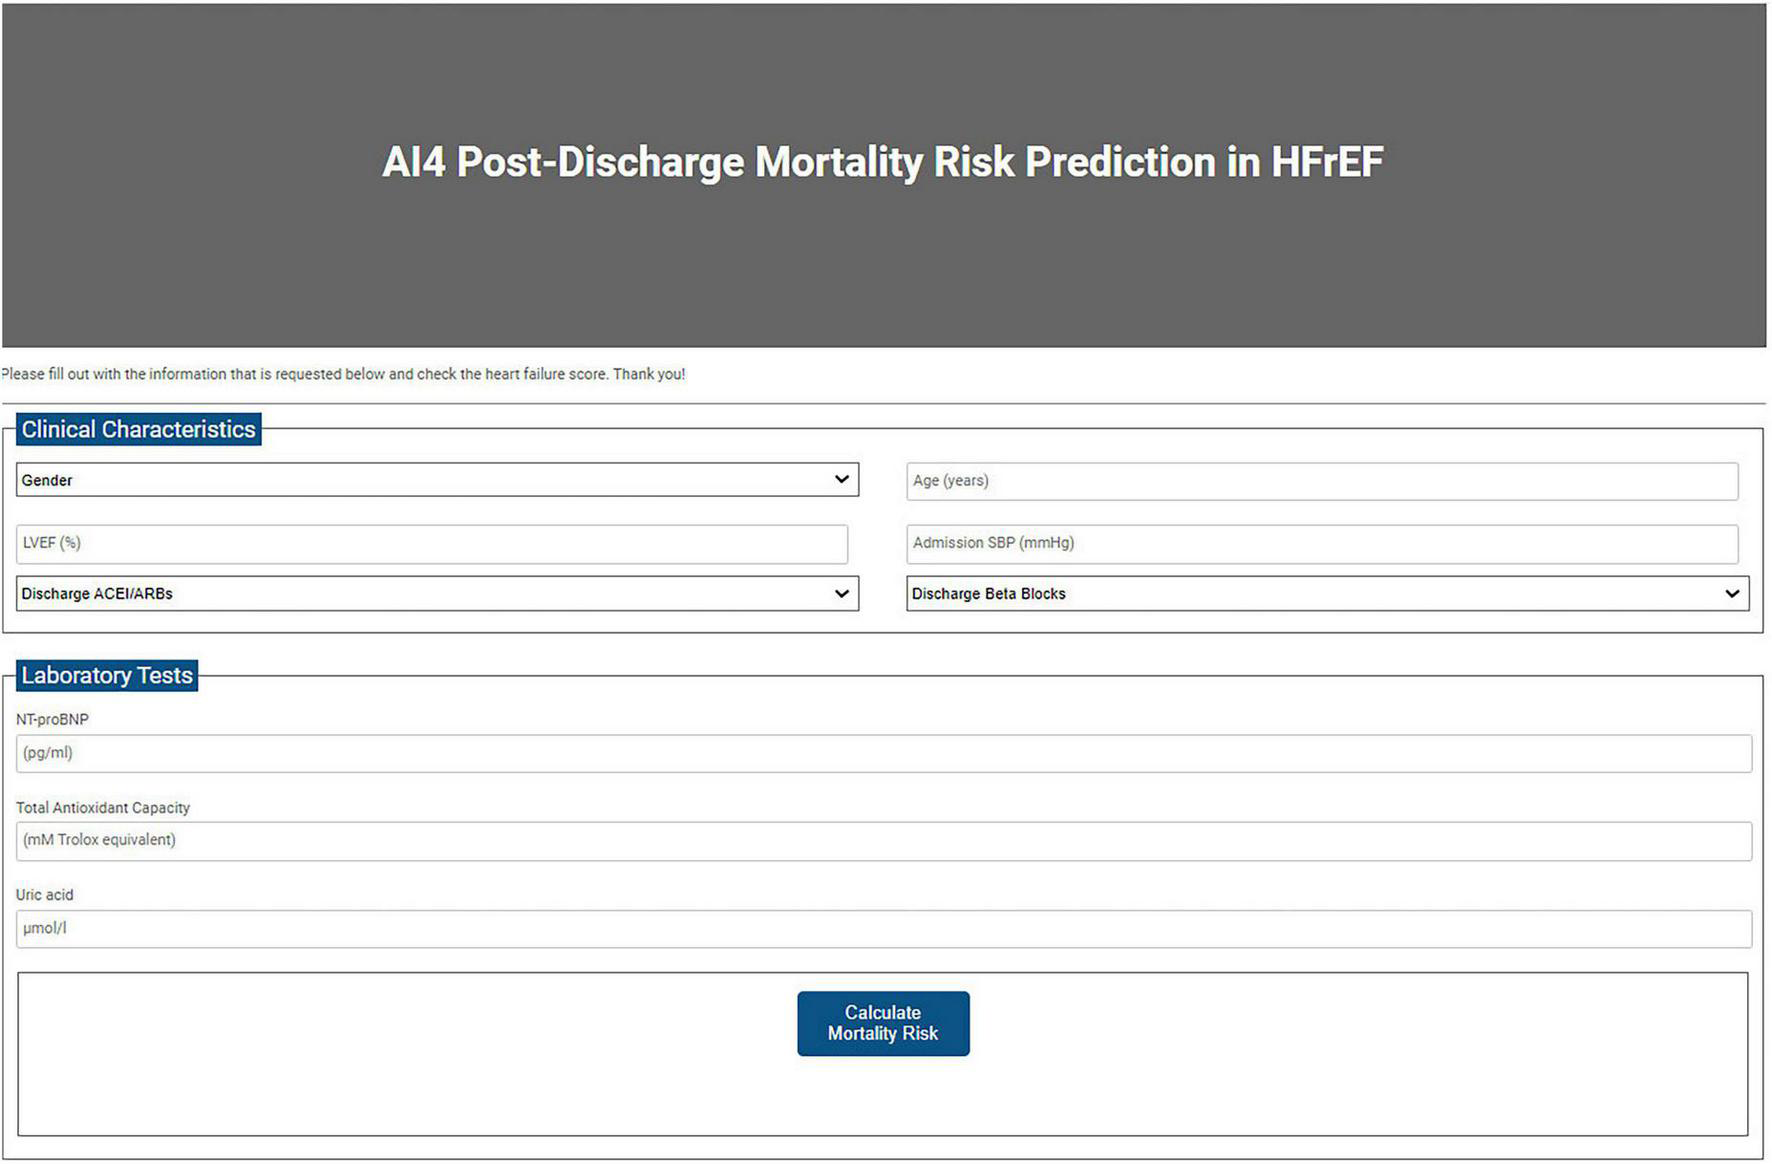
Task: Focus the Total Antioxidant Capacity input
Action: (x=883, y=840)
